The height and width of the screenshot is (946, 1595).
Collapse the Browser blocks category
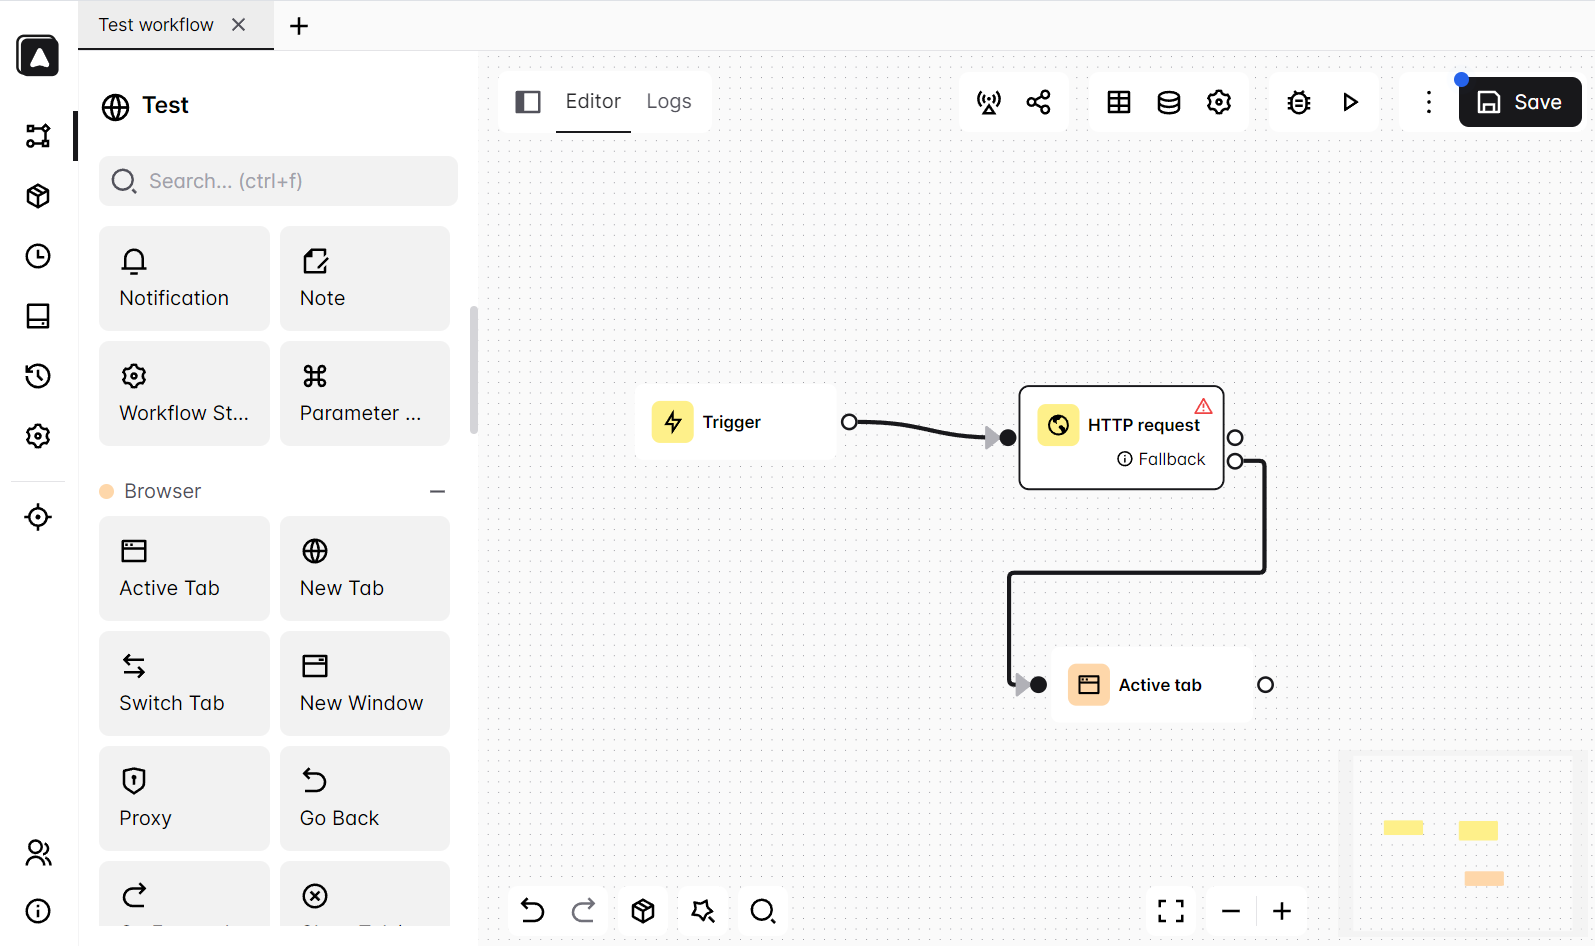pyautogui.click(x=437, y=492)
